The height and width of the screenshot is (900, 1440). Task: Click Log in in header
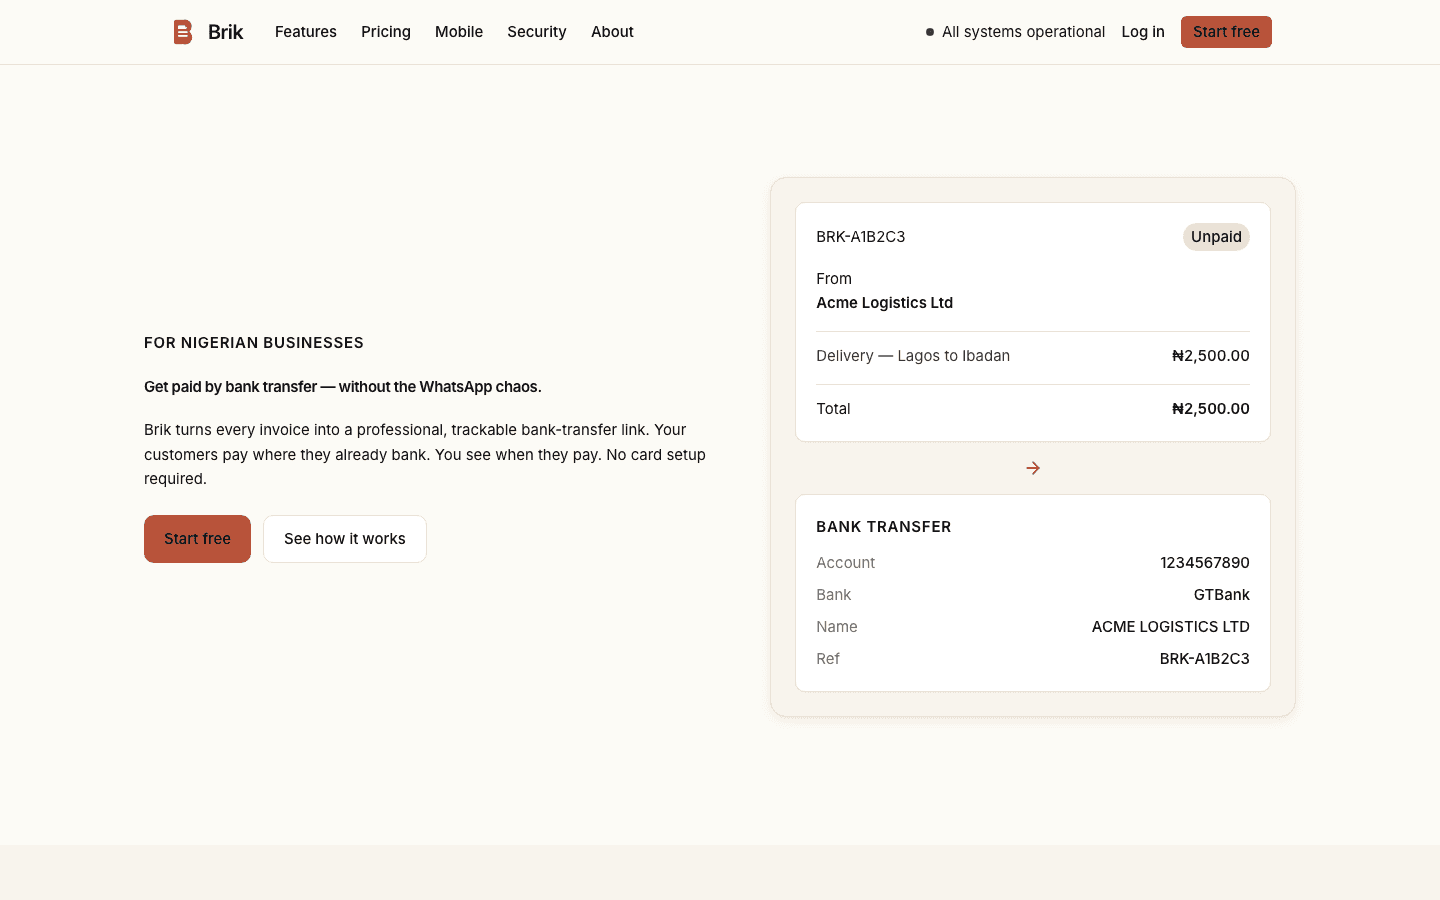pos(1143,32)
